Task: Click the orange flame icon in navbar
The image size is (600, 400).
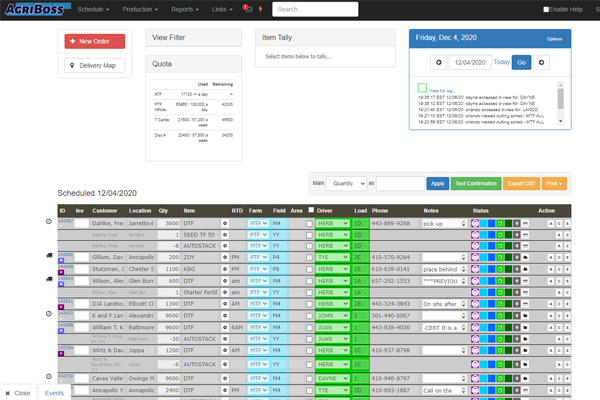Action: [261, 9]
